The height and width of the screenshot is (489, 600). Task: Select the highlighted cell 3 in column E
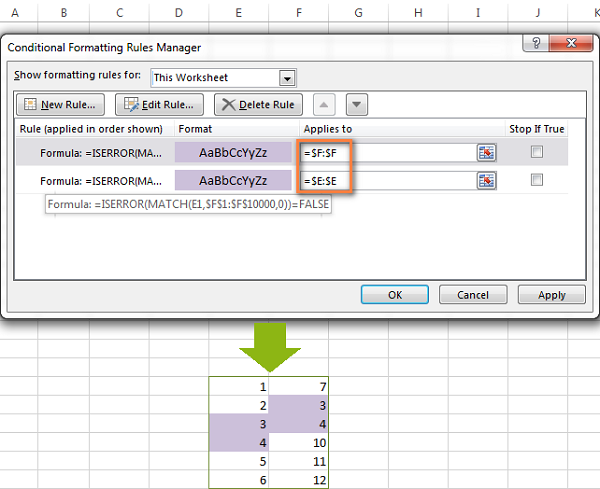pos(239,424)
